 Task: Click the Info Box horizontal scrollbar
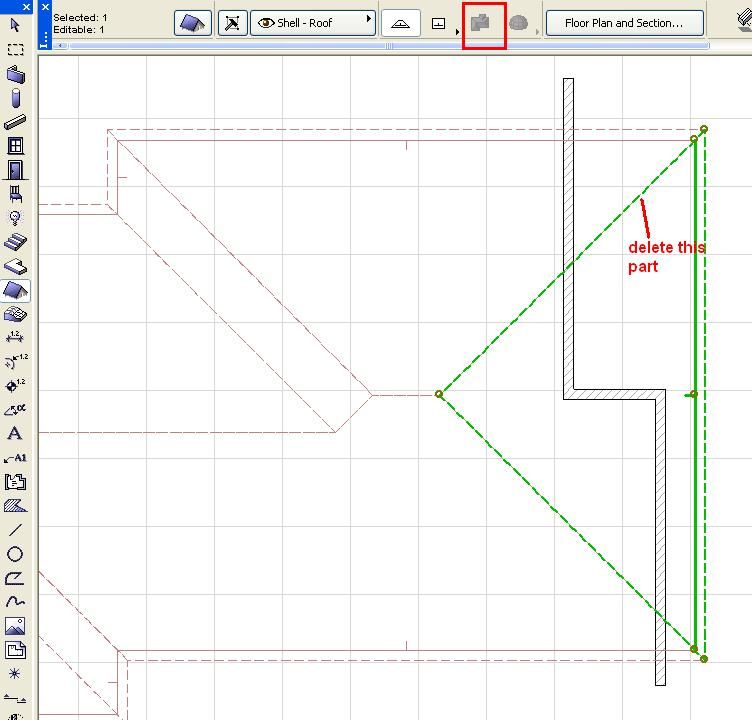(x=389, y=46)
